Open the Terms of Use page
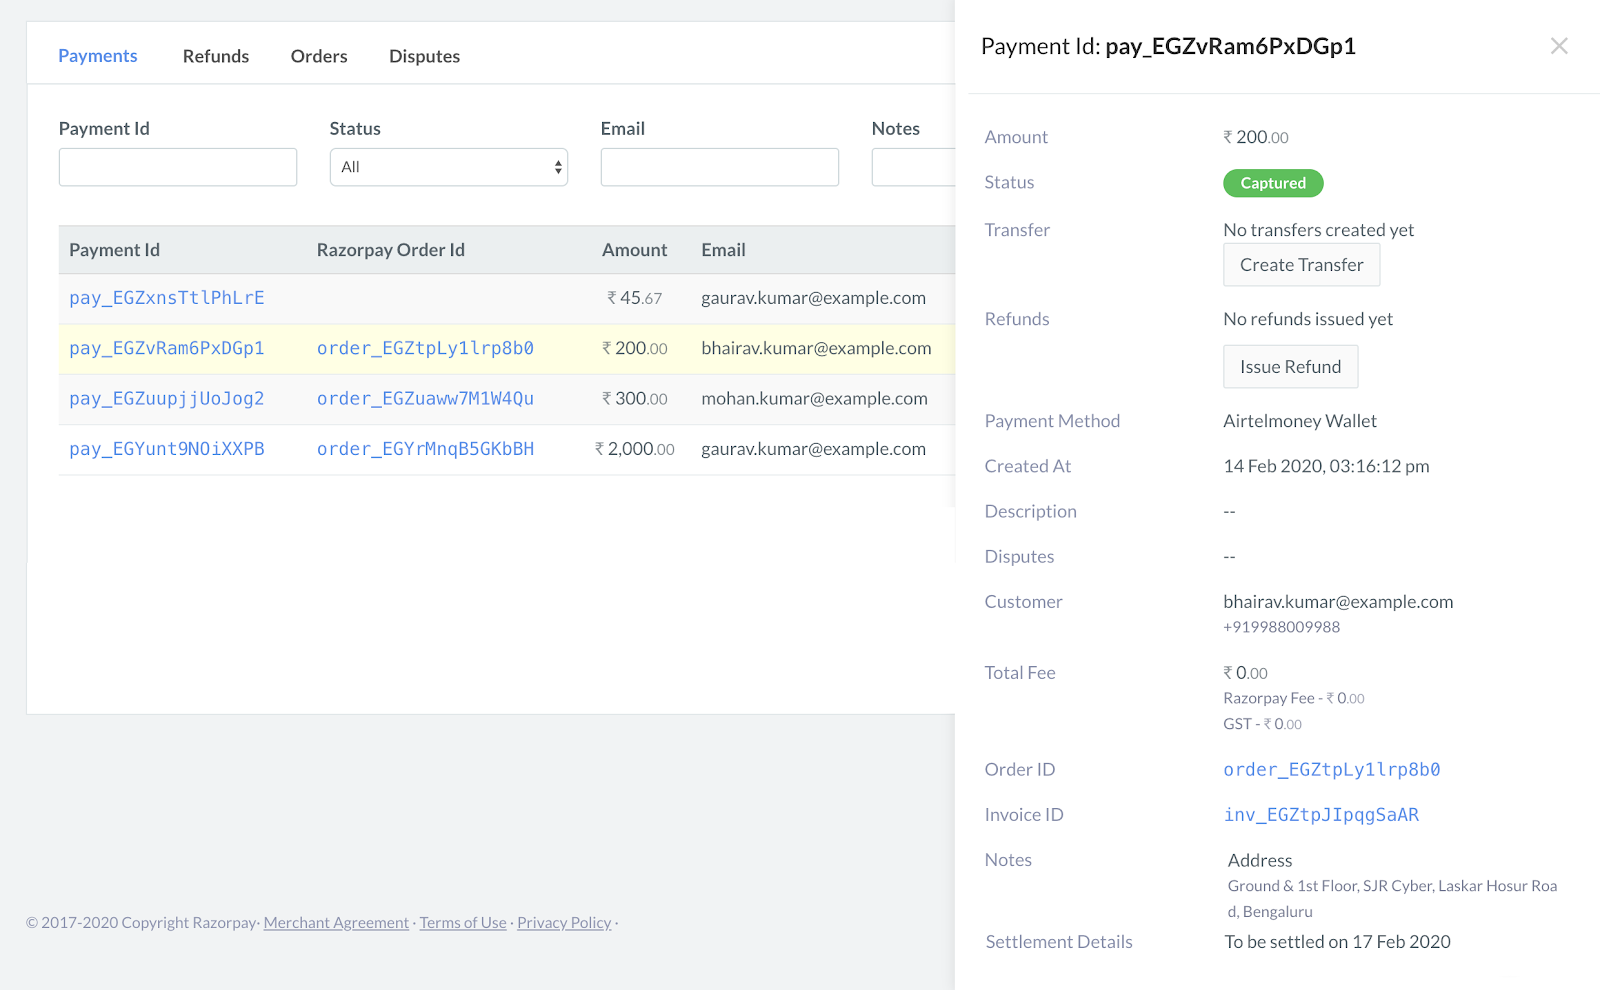Viewport: 1600px width, 990px height. 462,922
